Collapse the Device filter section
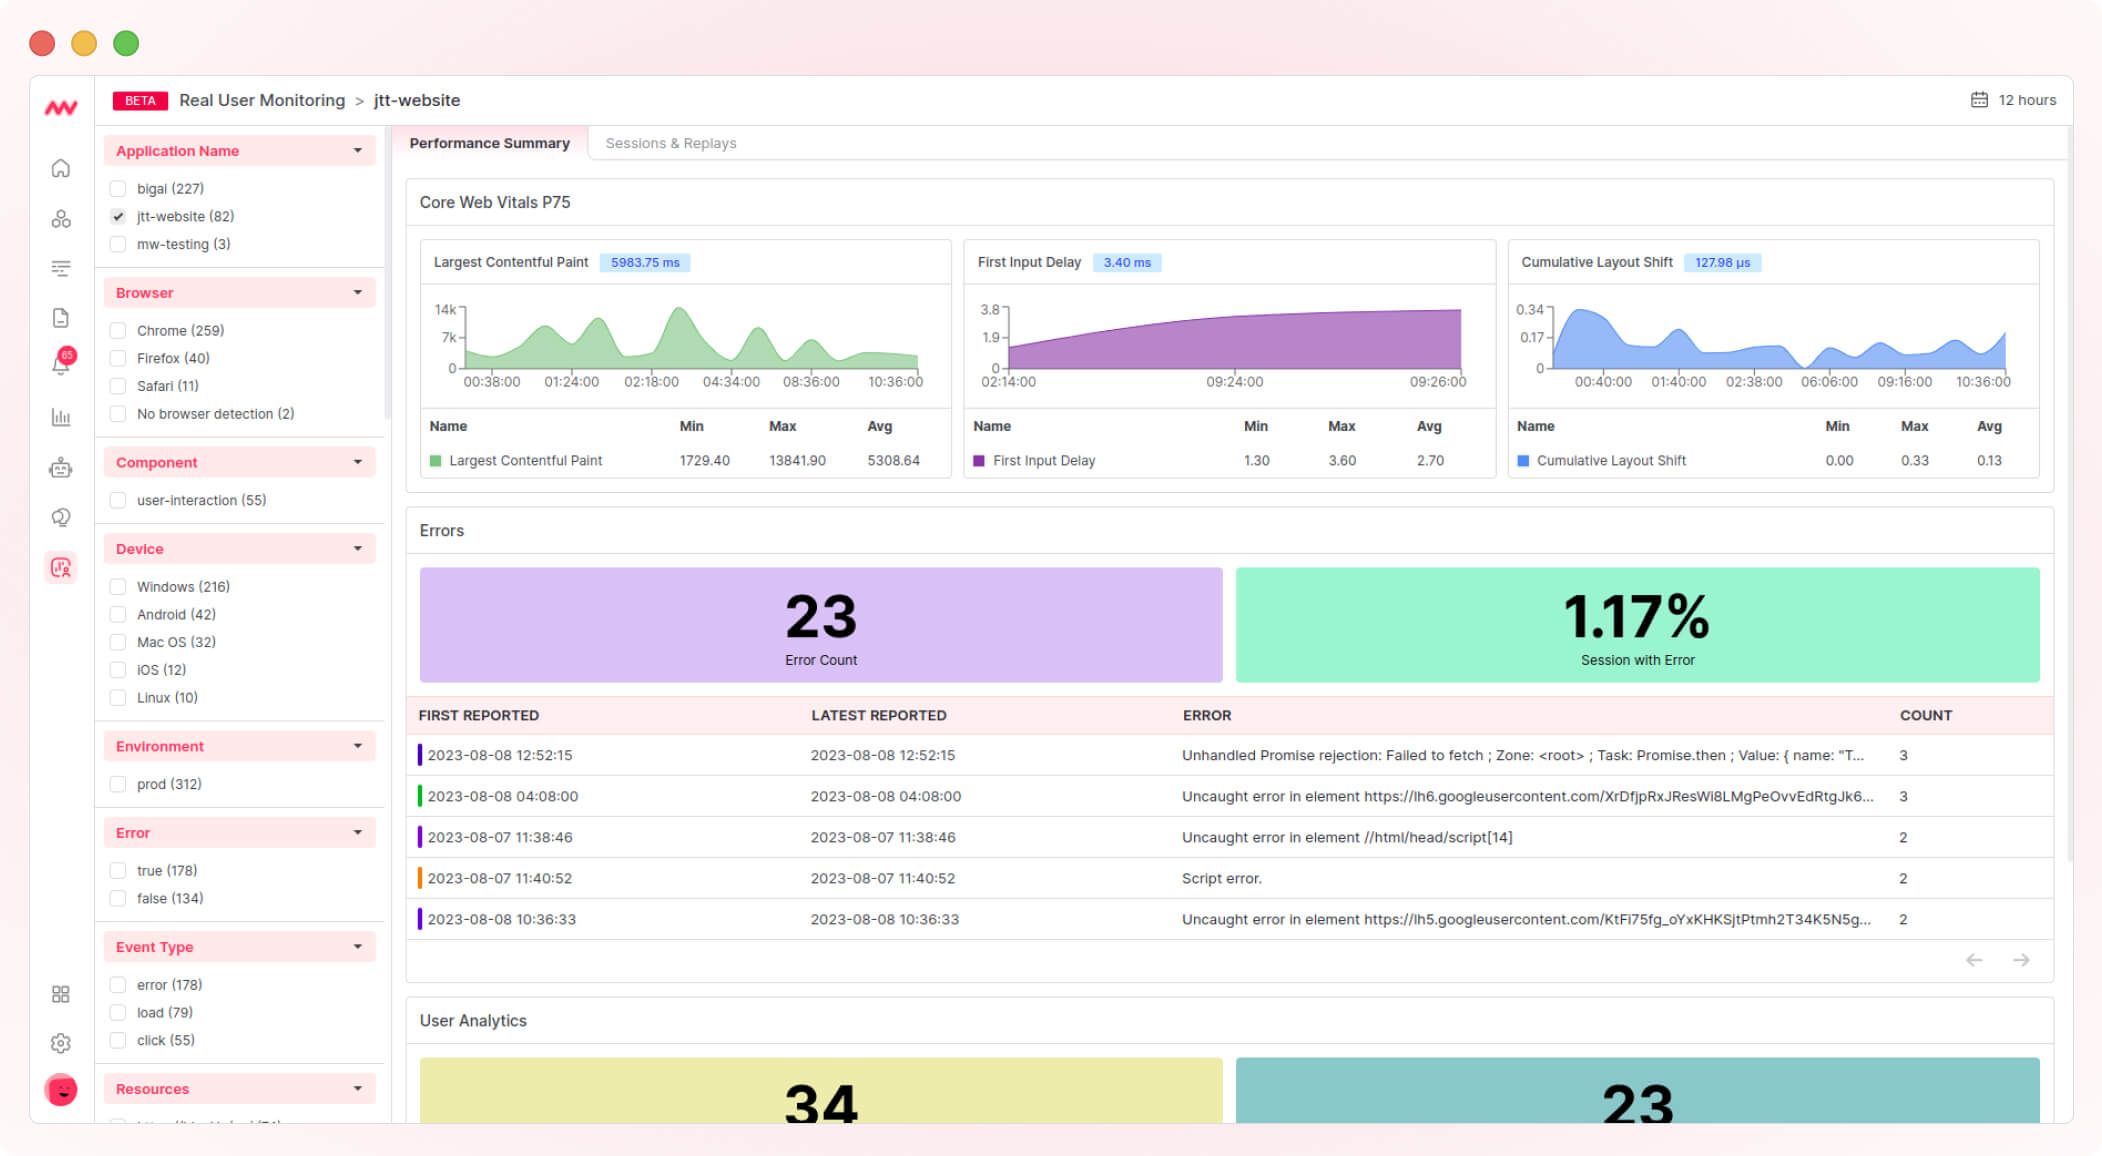 [x=358, y=548]
